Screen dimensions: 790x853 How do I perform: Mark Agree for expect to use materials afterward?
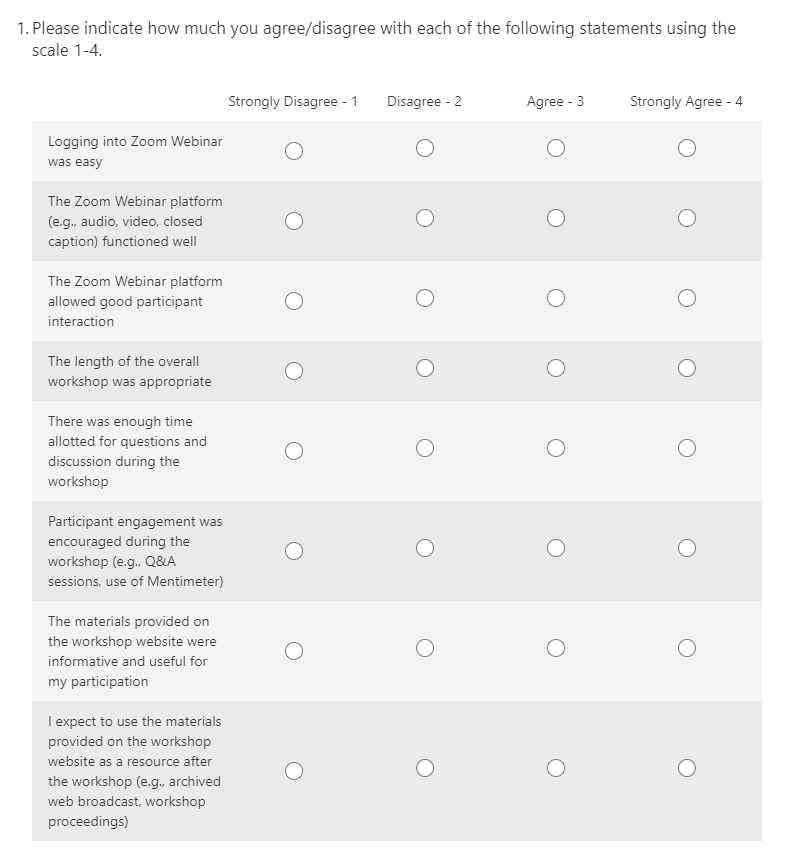point(556,768)
